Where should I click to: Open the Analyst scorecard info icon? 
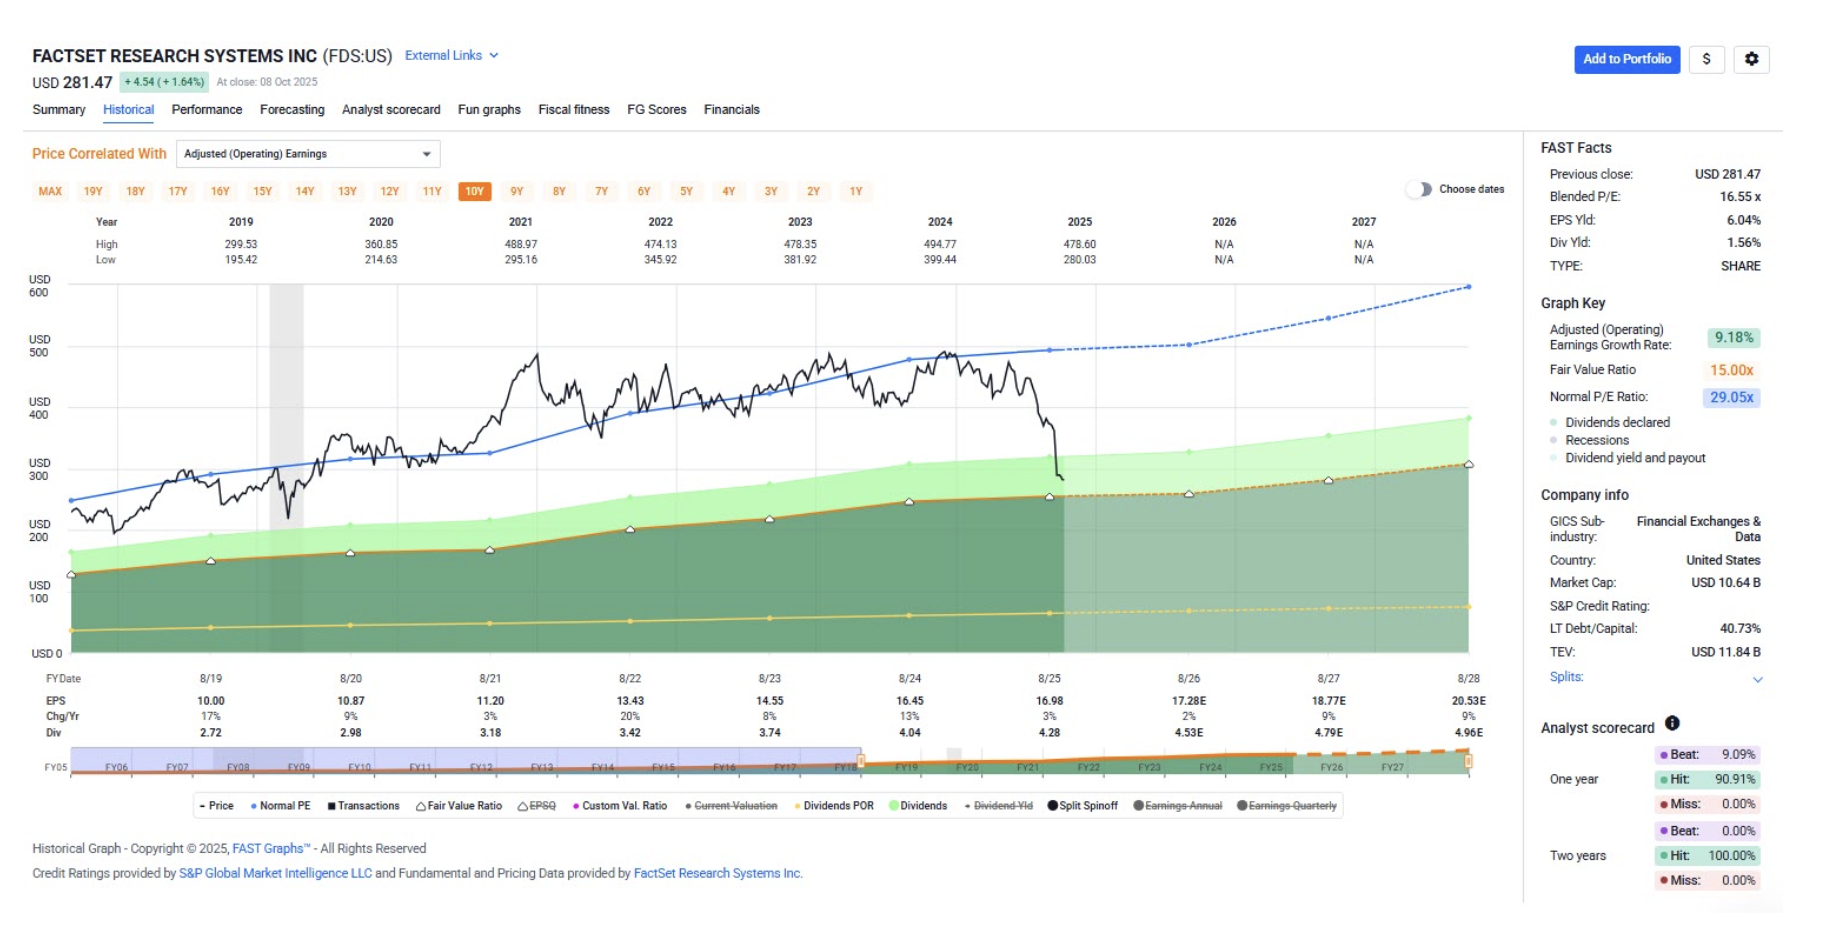coord(1672,723)
